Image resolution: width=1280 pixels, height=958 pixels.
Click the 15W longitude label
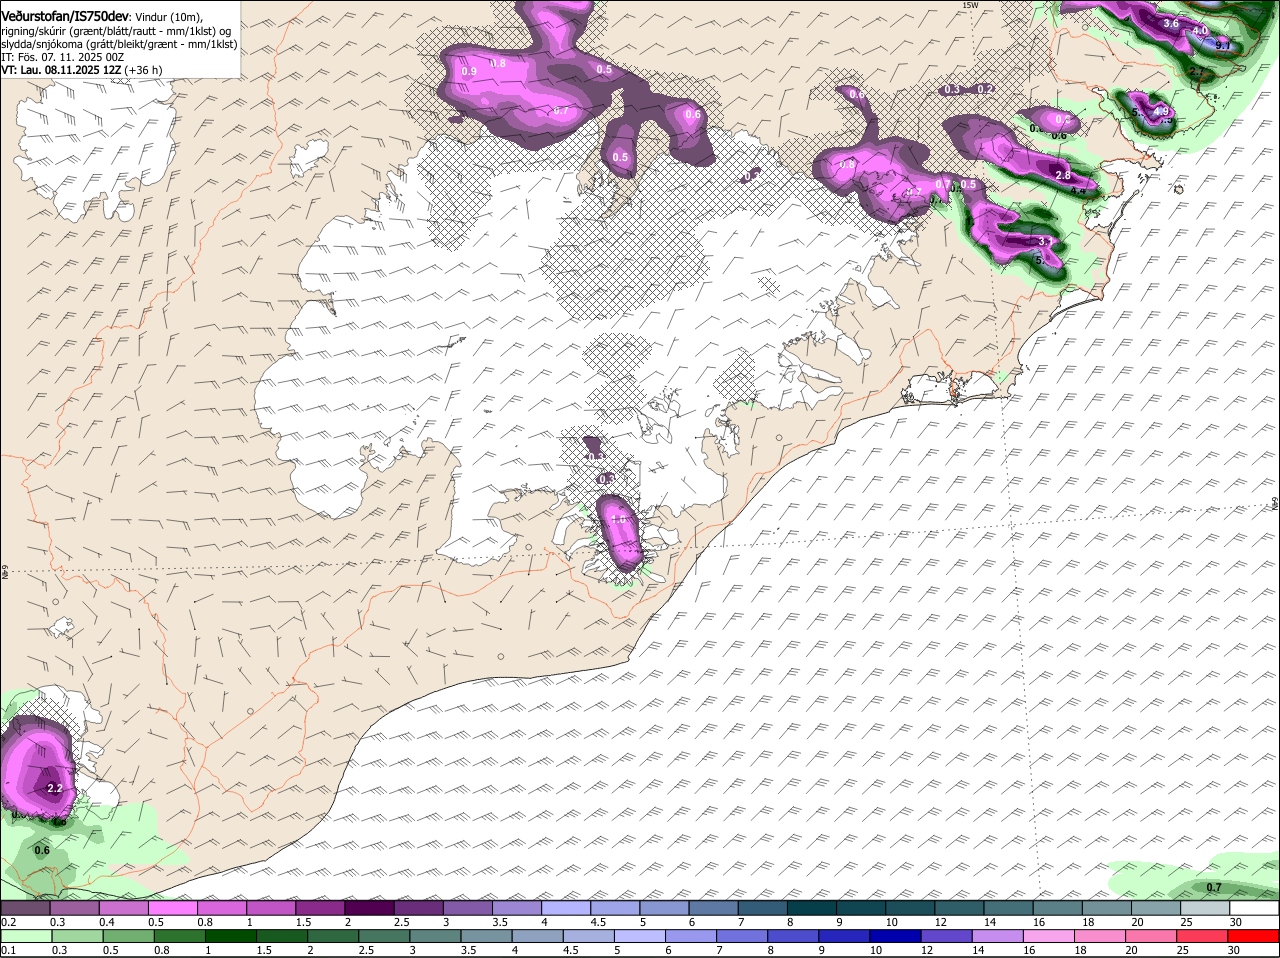coord(969,5)
